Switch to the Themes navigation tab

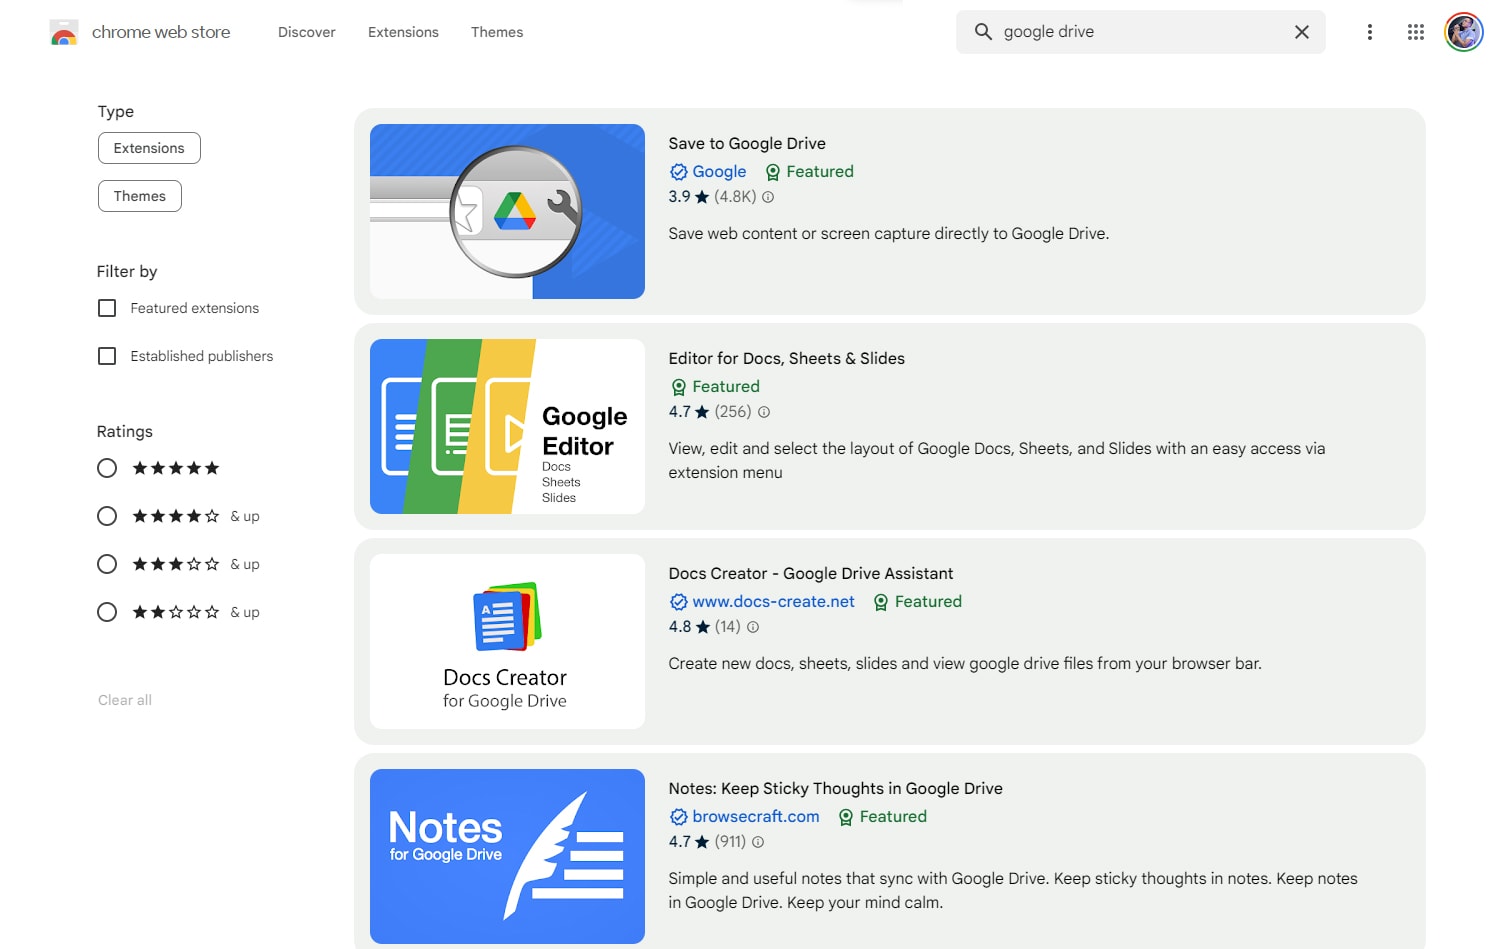(x=497, y=31)
